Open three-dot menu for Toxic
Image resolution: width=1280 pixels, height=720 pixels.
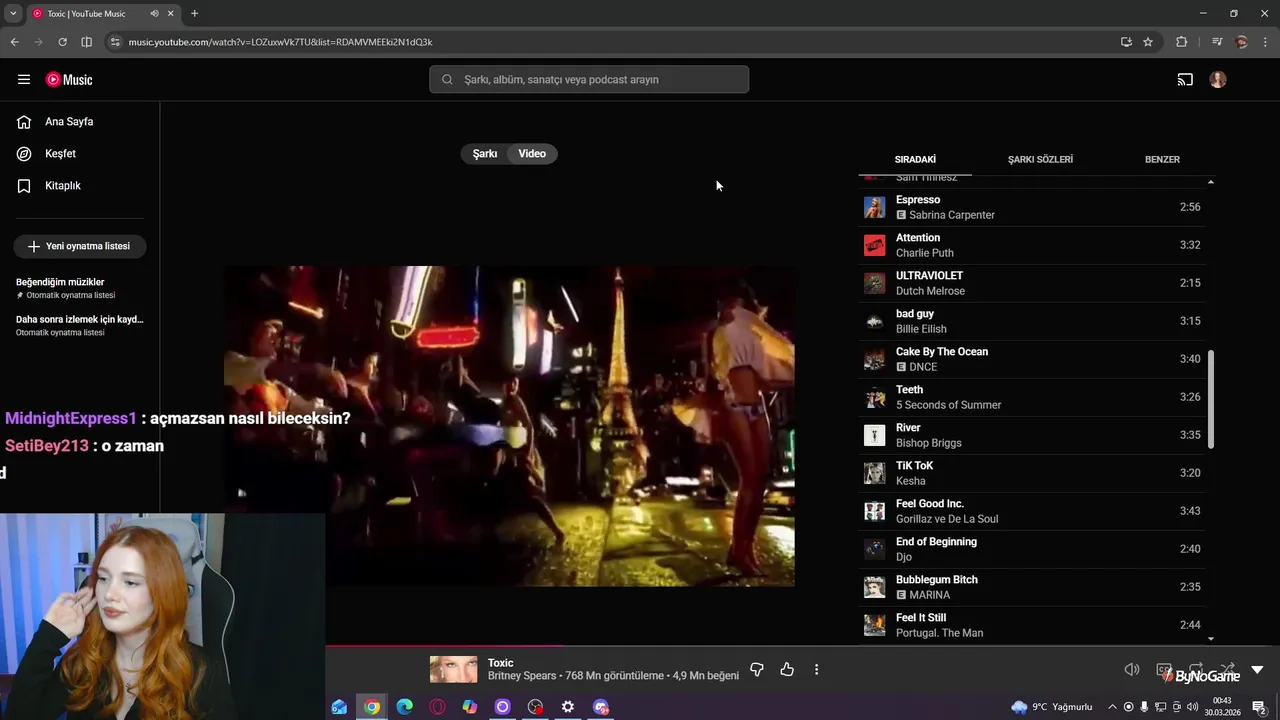816,669
